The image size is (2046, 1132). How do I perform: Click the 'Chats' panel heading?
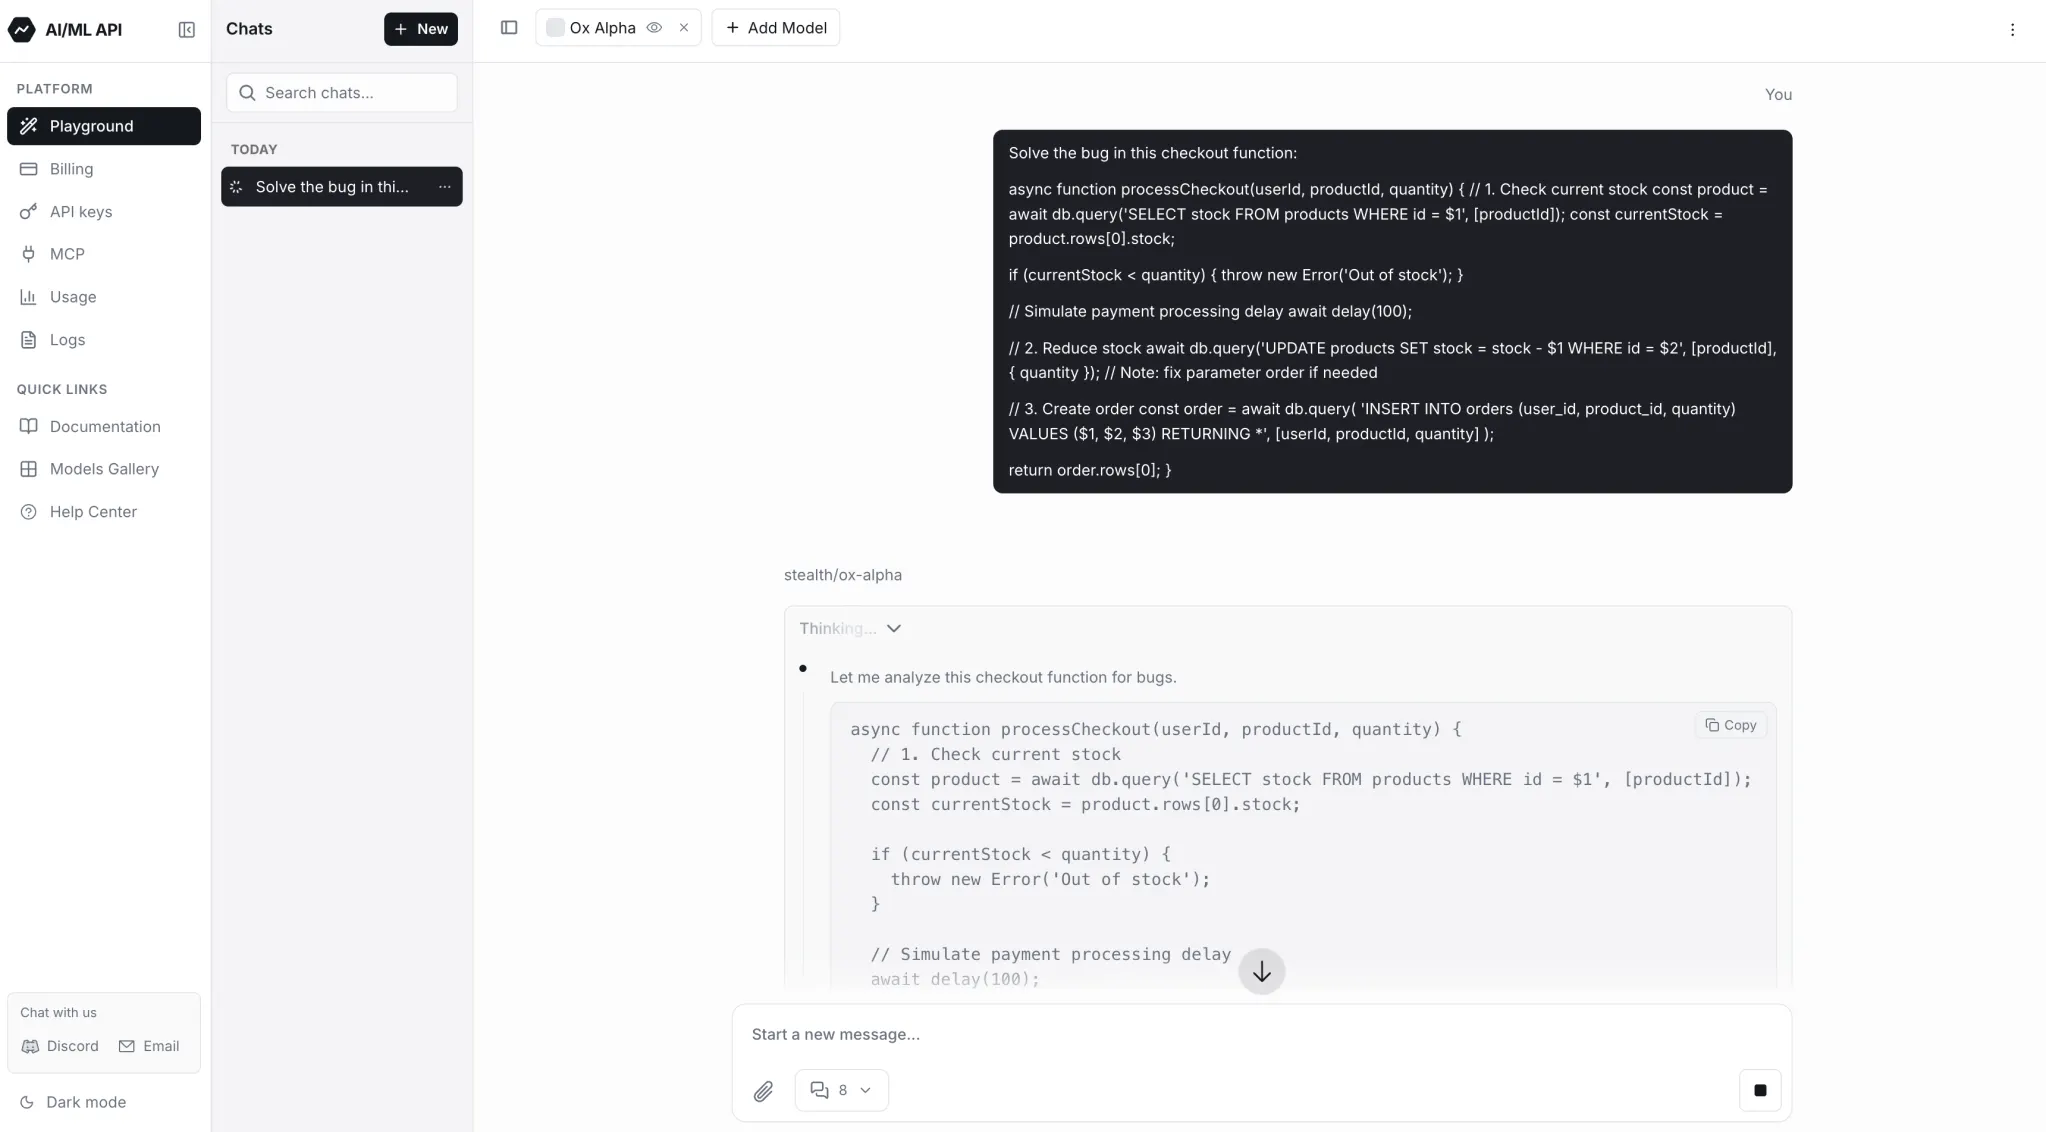click(x=249, y=29)
